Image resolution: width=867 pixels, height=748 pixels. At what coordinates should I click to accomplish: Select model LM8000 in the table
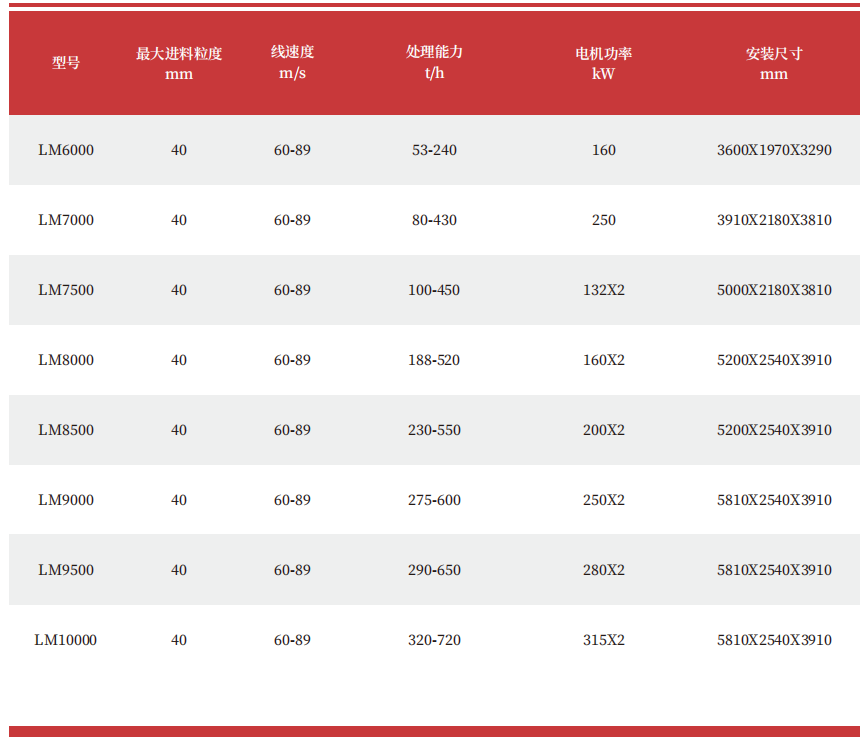pyautogui.click(x=66, y=360)
